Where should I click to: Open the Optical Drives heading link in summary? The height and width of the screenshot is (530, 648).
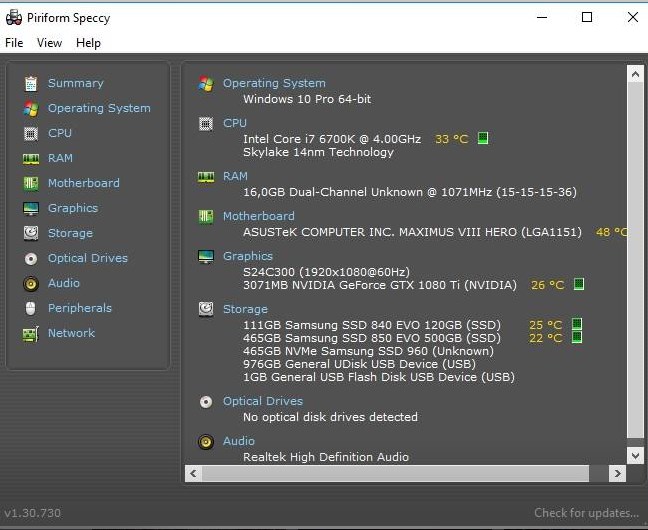click(263, 401)
